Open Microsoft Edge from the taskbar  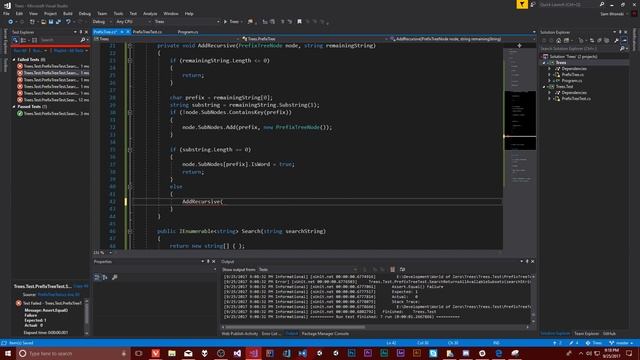click(x=498, y=353)
